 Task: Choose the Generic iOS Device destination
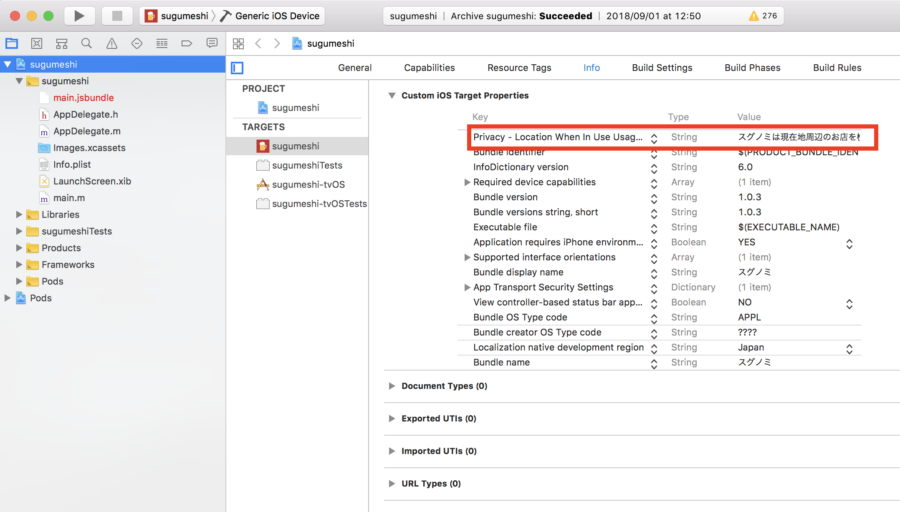tap(270, 16)
